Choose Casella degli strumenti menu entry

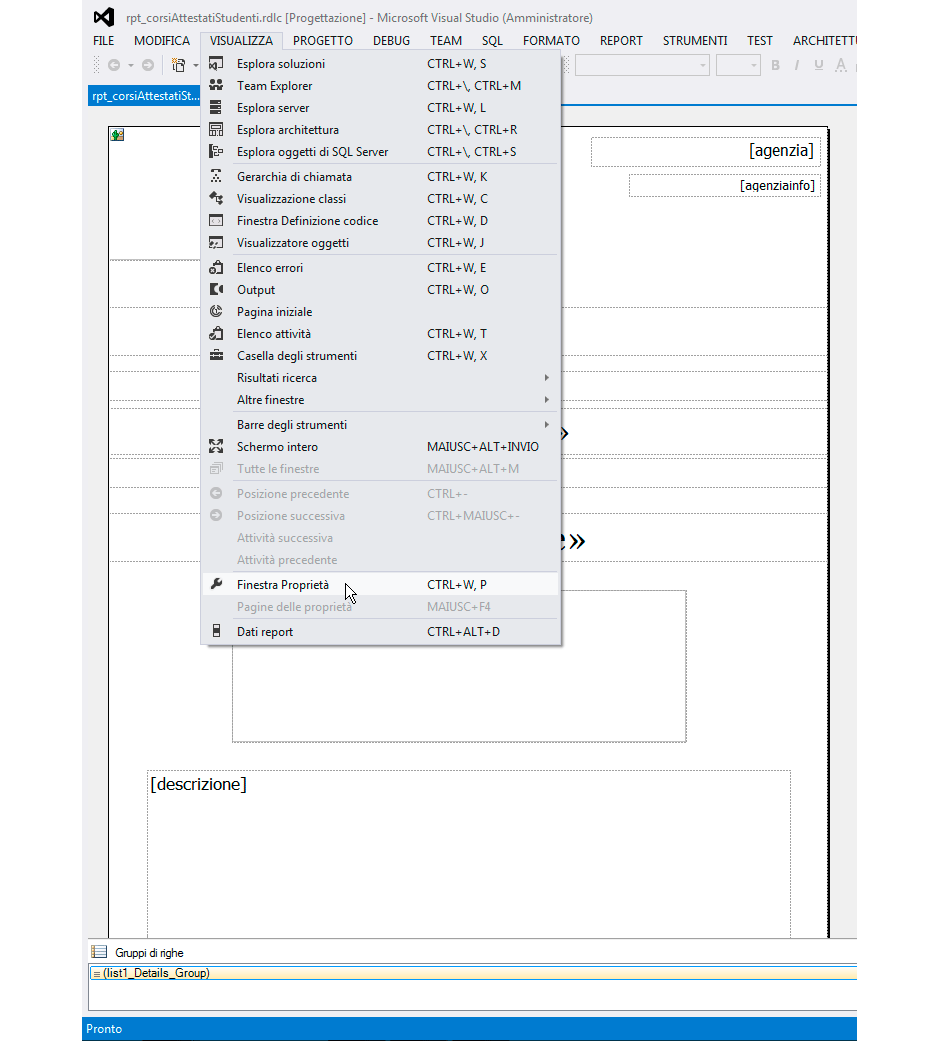(x=380, y=356)
